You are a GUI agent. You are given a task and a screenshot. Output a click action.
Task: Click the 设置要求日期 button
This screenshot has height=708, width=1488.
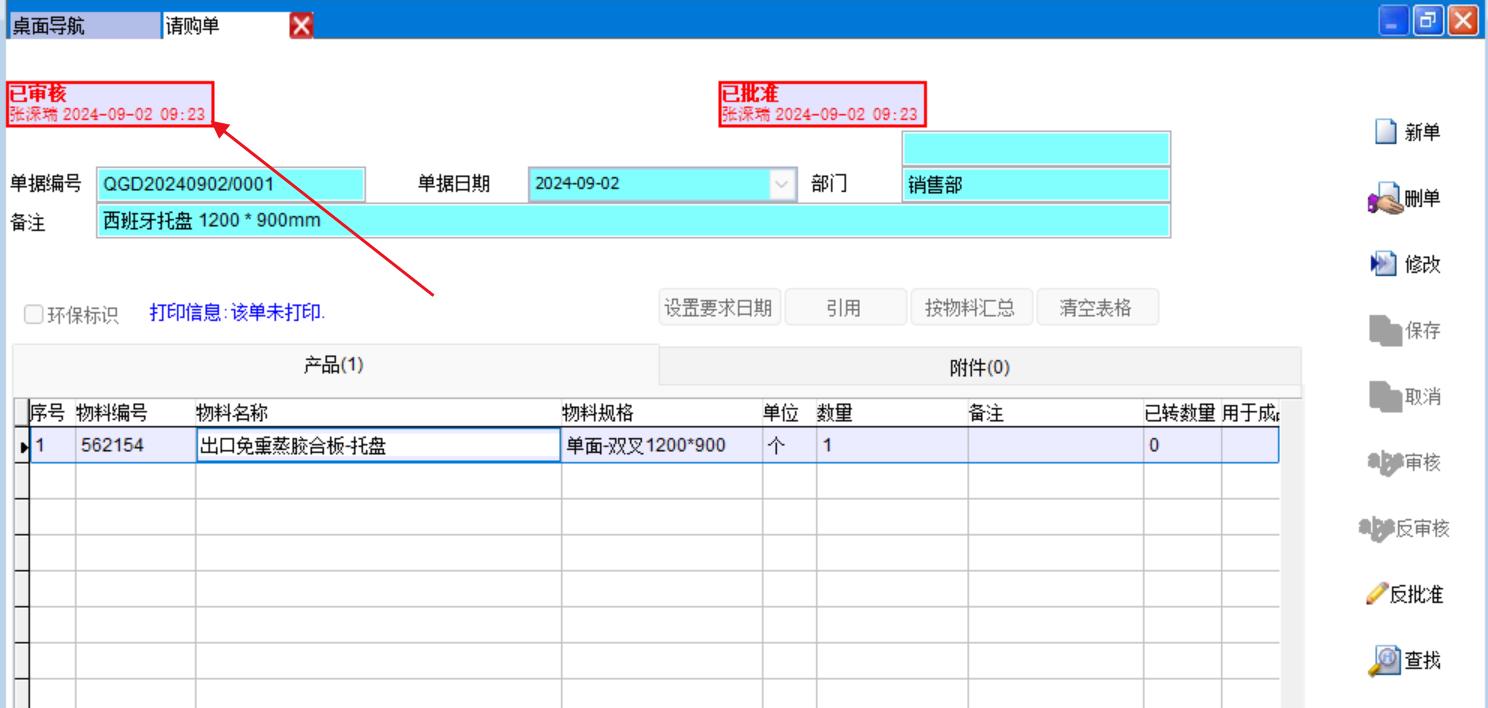point(718,308)
